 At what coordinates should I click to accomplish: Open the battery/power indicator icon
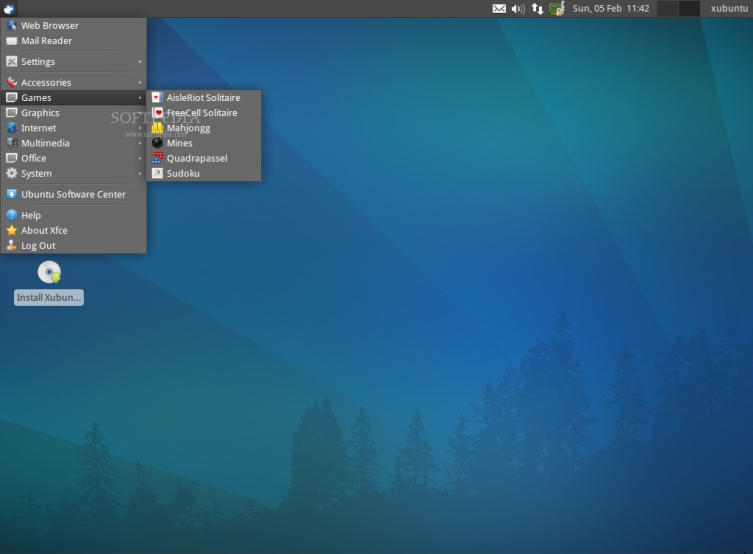pyautogui.click(x=557, y=9)
